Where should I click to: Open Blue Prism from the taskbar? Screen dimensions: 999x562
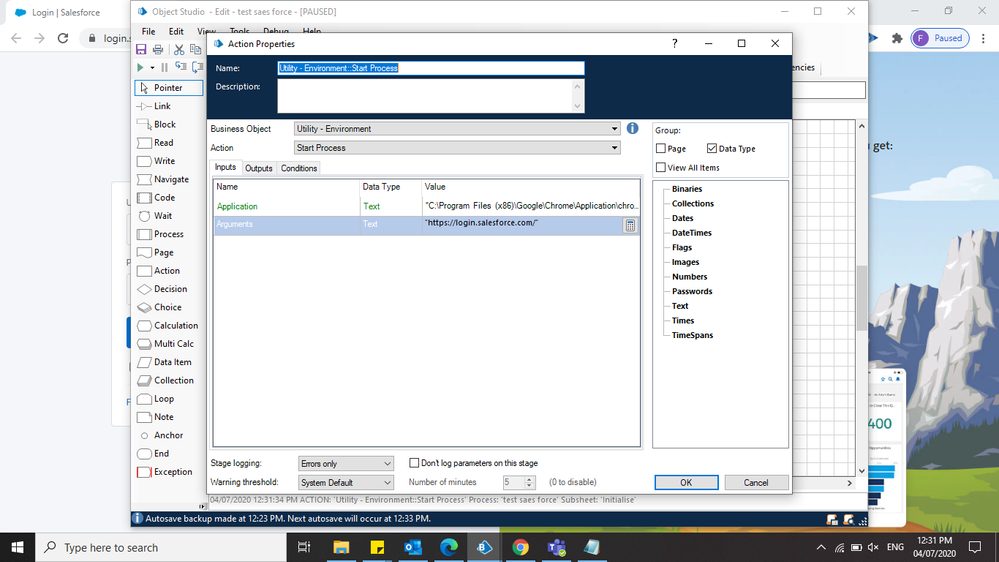pyautogui.click(x=484, y=547)
